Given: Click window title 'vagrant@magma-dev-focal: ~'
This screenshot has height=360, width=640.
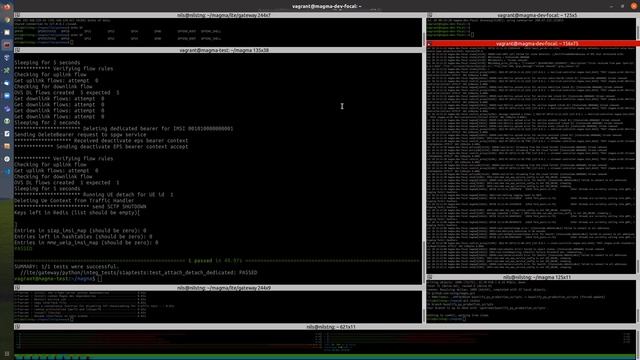Looking at the screenshot, I should pos(327,6).
